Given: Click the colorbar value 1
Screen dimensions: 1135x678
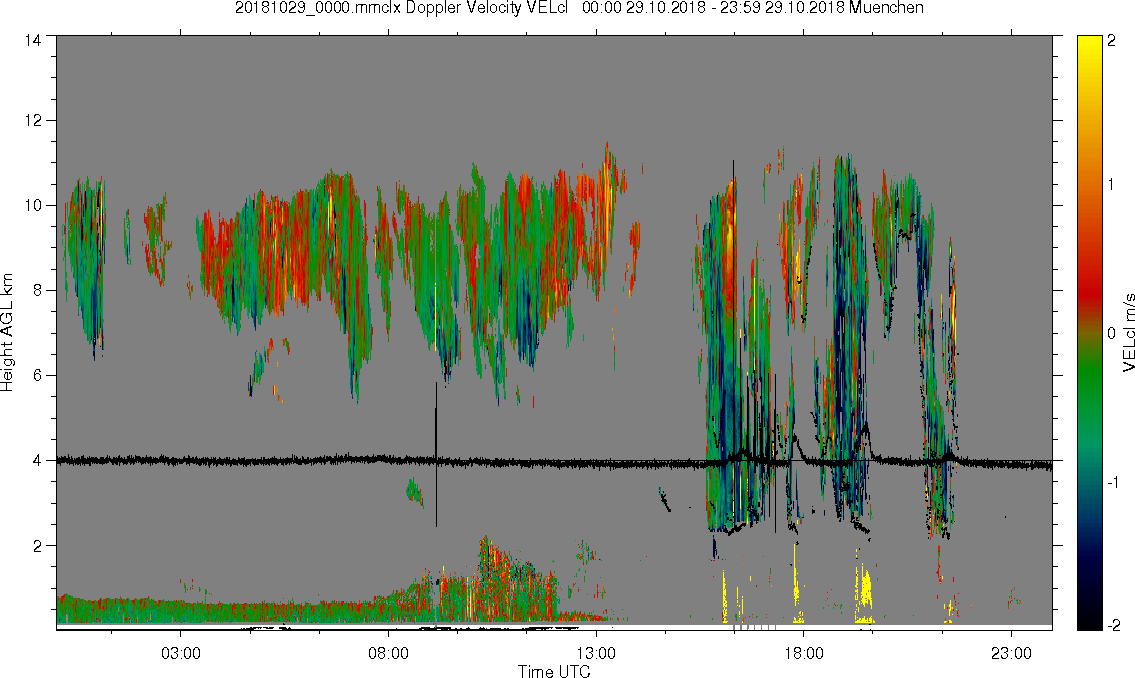Looking at the screenshot, I should (x=1111, y=185).
